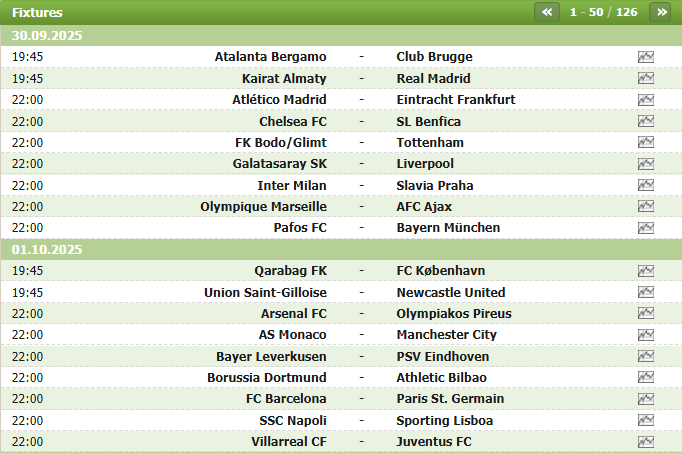Open chart icon in Villarreal CF row
Viewport: 682px width, 453px height.
click(646, 442)
